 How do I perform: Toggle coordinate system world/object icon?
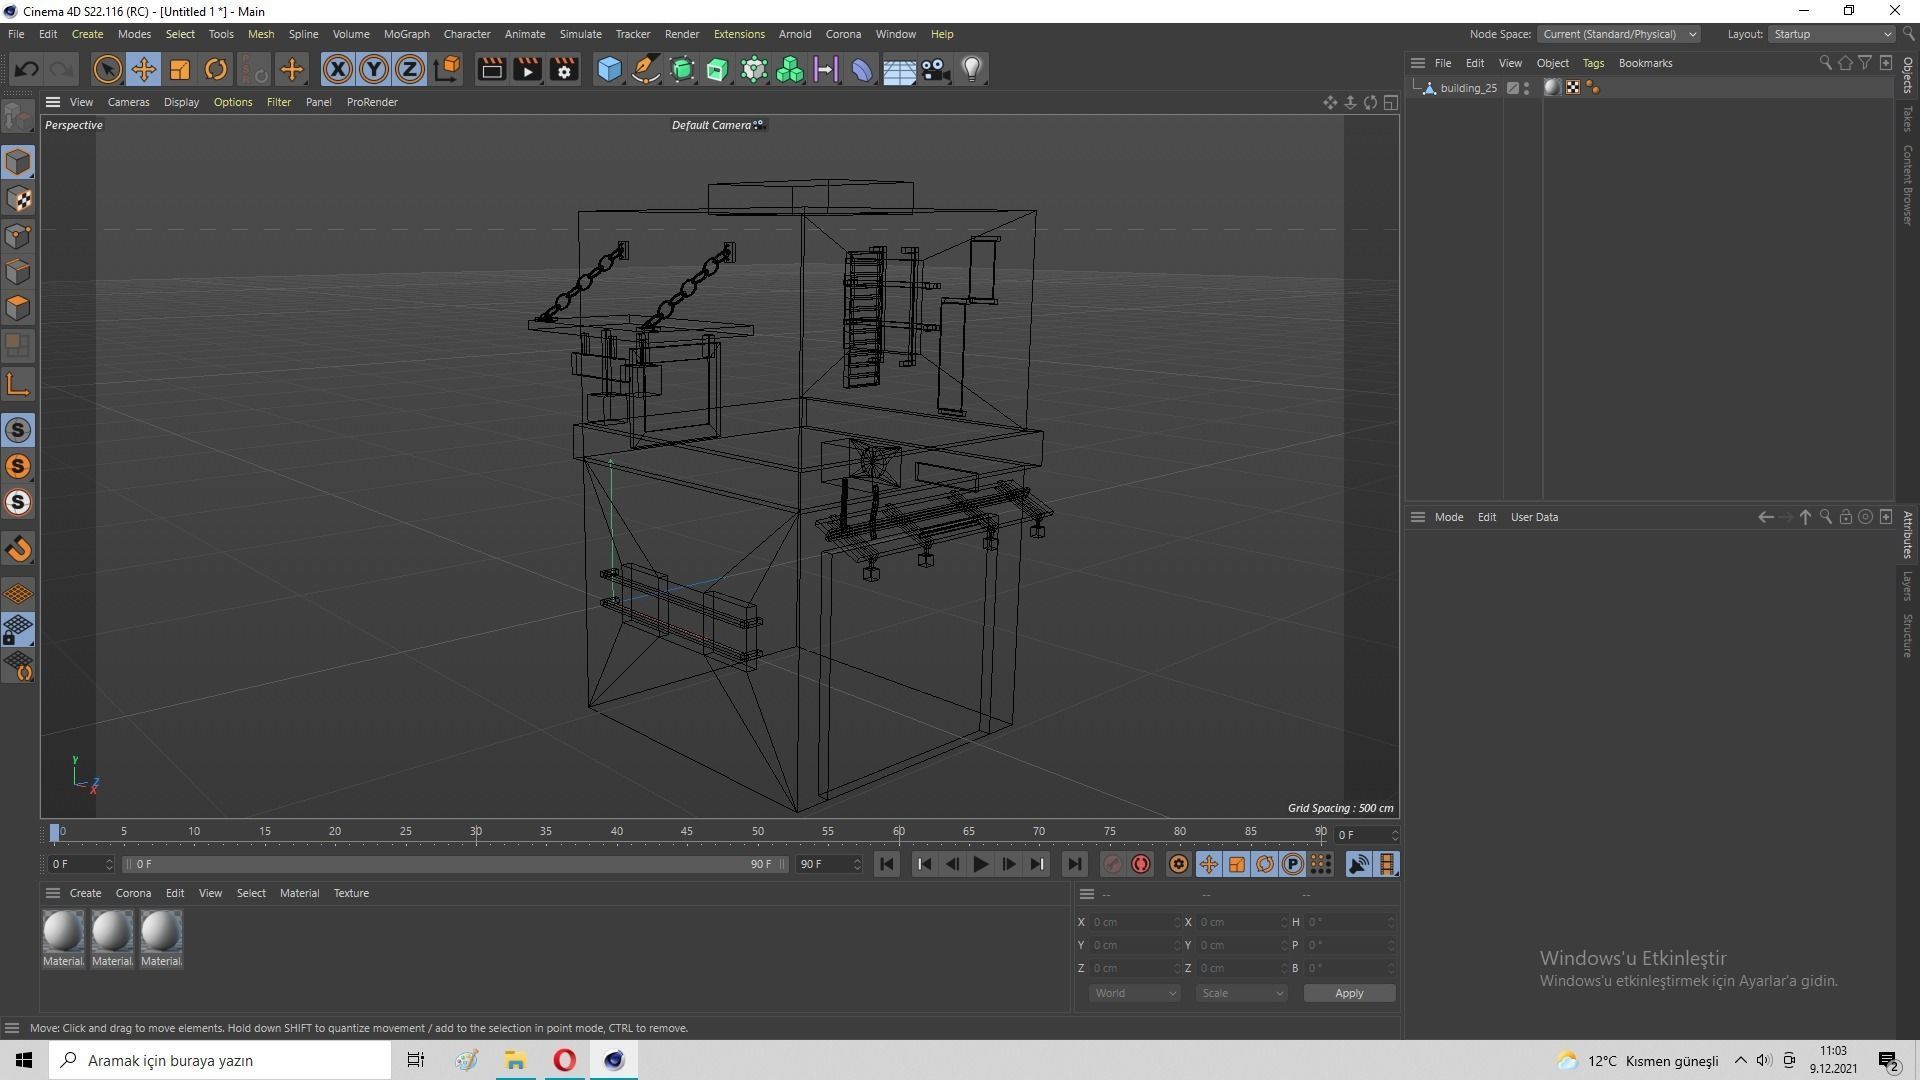click(447, 69)
